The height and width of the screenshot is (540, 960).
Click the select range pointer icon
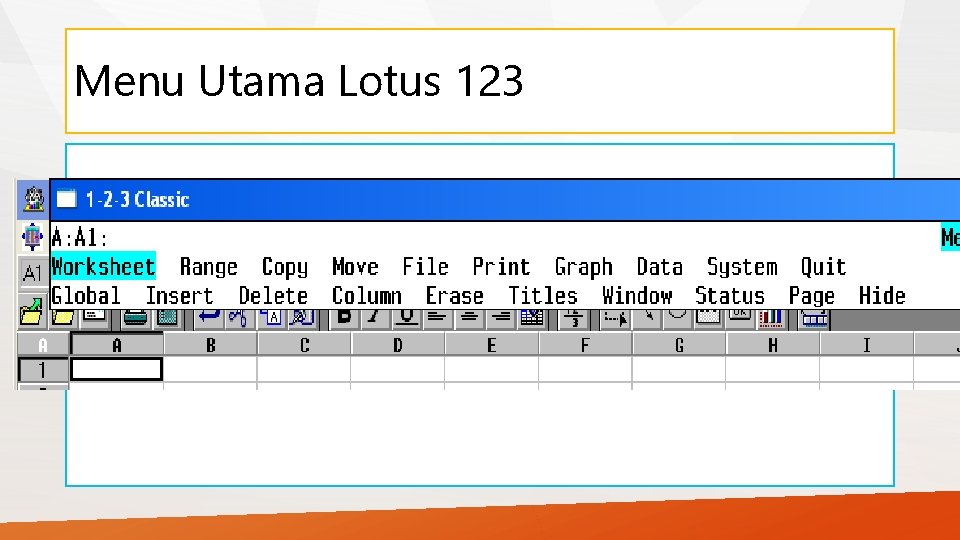point(615,317)
